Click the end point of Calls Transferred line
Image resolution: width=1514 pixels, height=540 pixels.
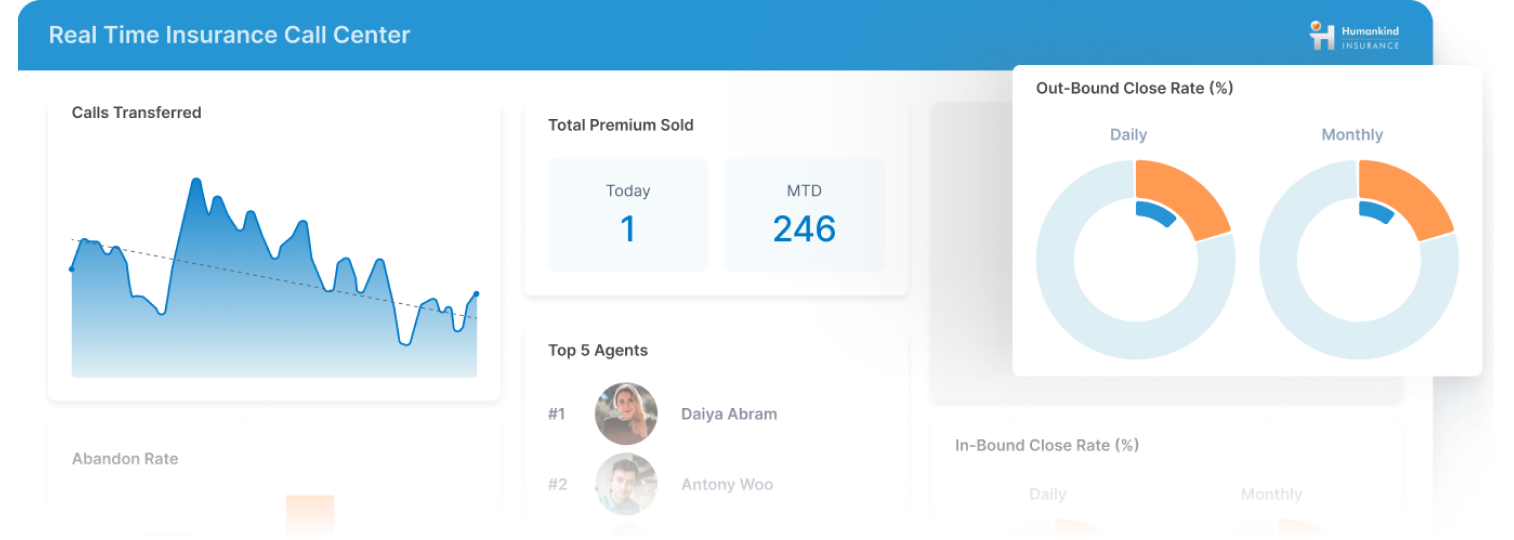476,294
